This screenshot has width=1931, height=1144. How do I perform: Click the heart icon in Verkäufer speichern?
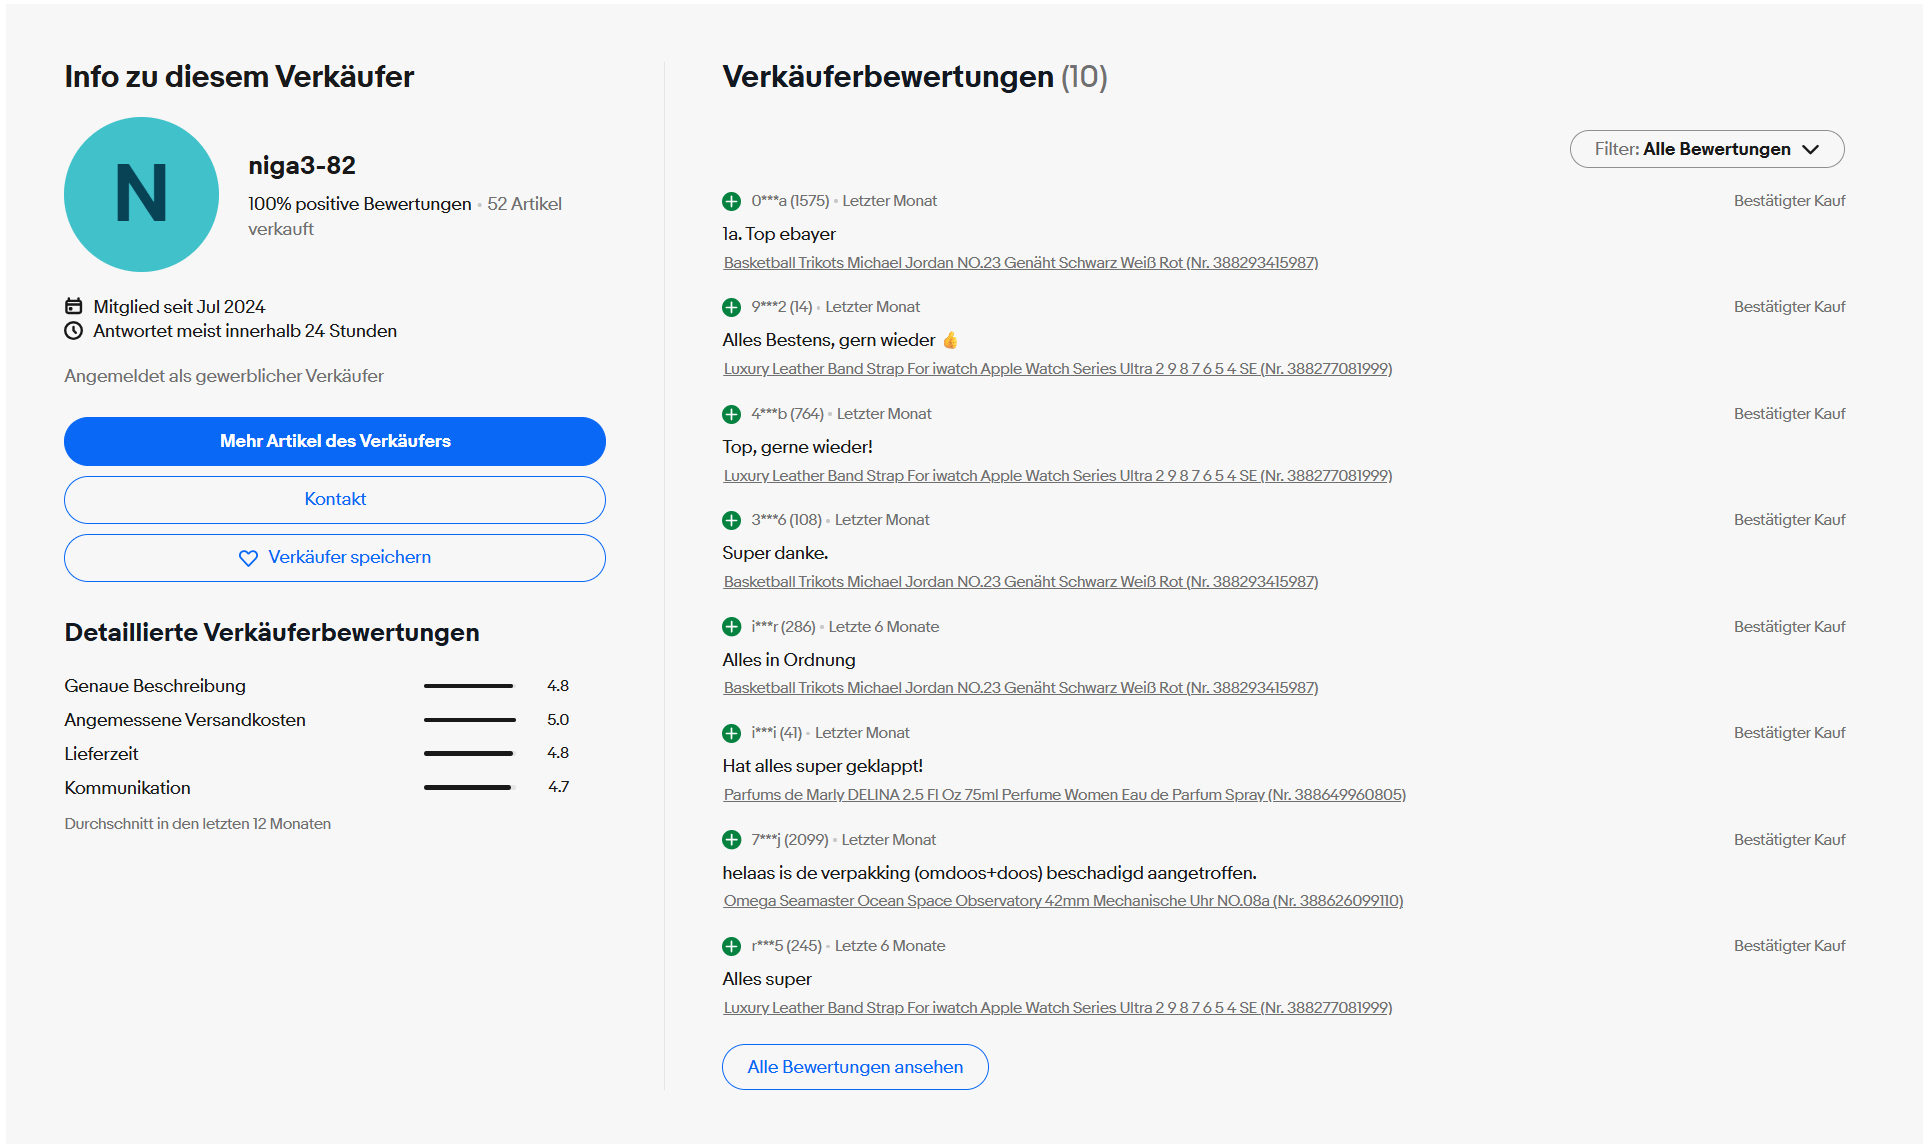[248, 558]
